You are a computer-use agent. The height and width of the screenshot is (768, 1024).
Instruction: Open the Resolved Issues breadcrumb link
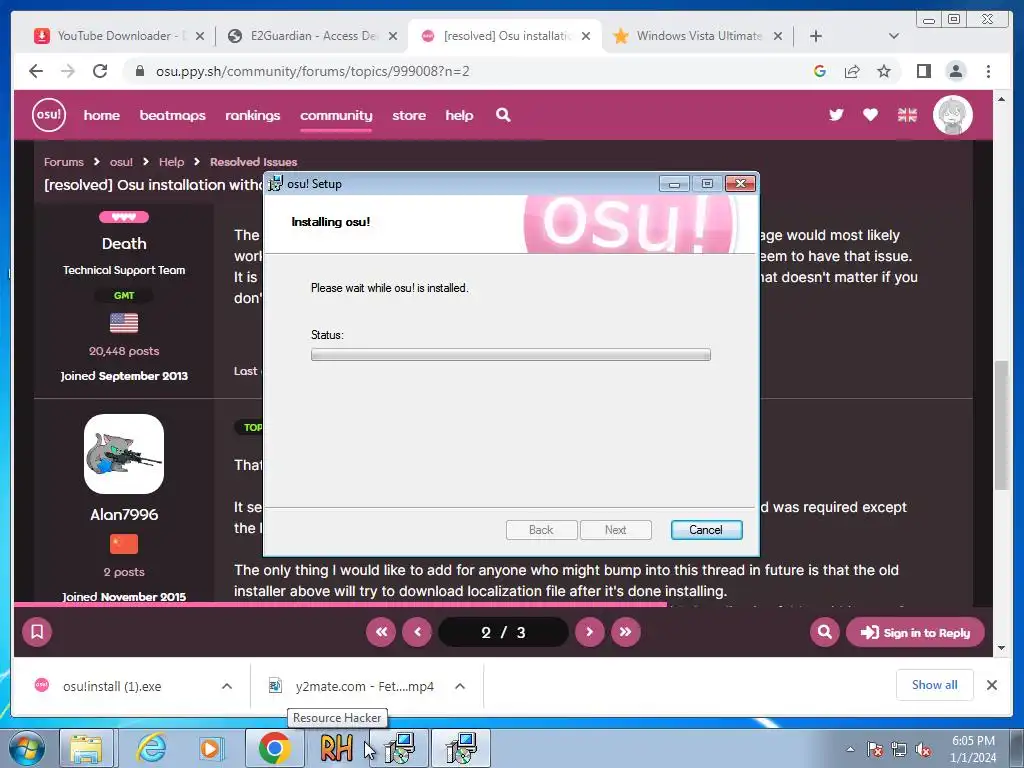click(x=253, y=162)
